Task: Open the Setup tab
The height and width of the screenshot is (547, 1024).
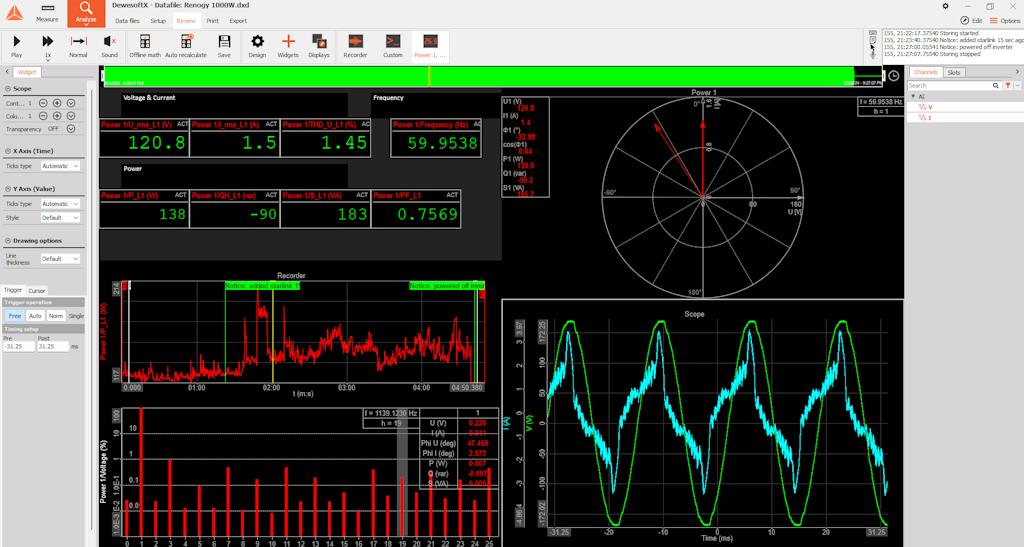Action: [158, 21]
